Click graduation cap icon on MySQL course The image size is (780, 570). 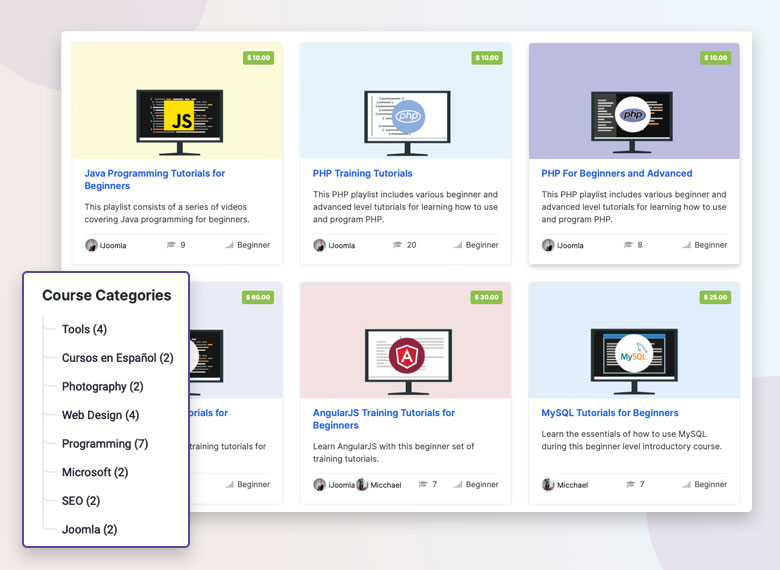[630, 484]
